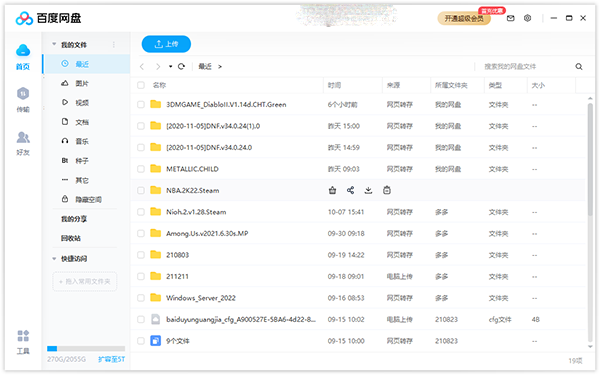Click folder icon of 210803
This screenshot has width=600, height=375.
(155, 254)
